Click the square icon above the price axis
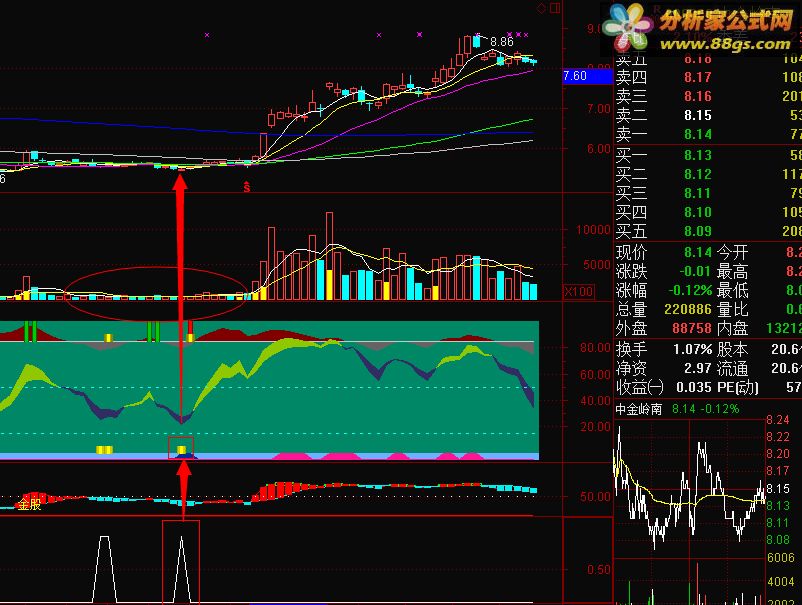Image resolution: width=802 pixels, height=605 pixels. pos(555,8)
